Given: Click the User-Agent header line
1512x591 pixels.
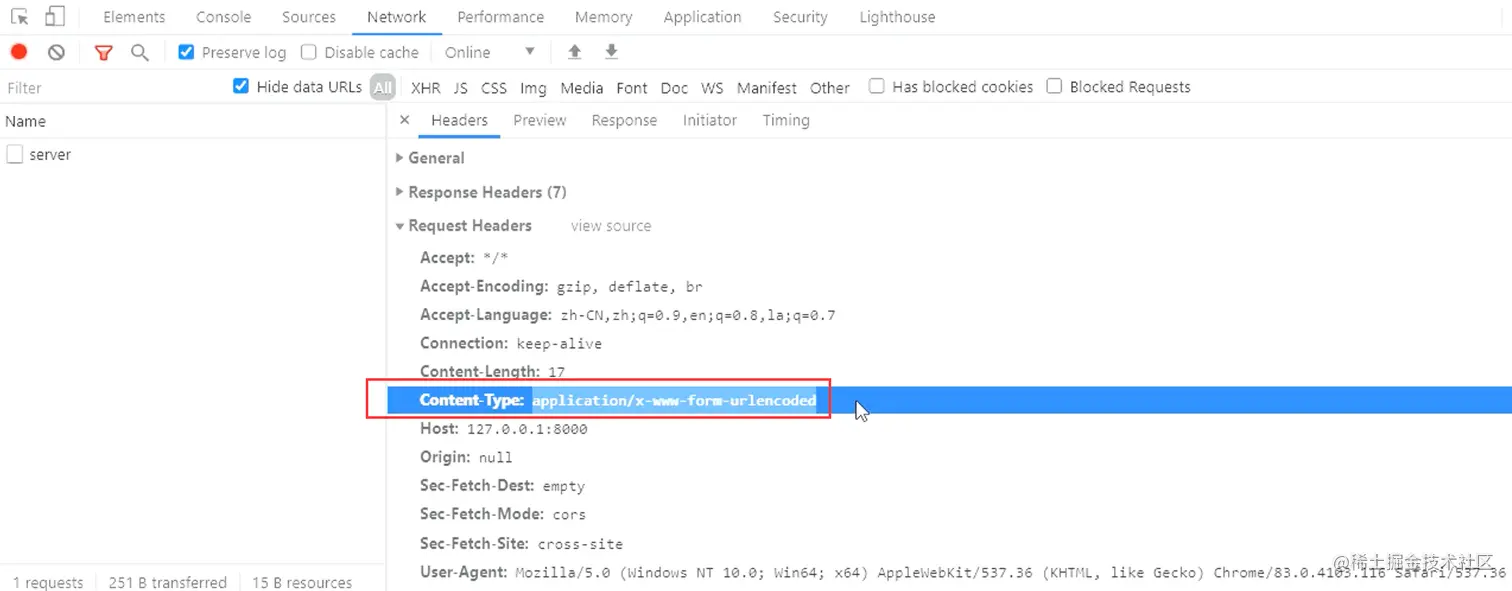Looking at the screenshot, I should coord(963,572).
